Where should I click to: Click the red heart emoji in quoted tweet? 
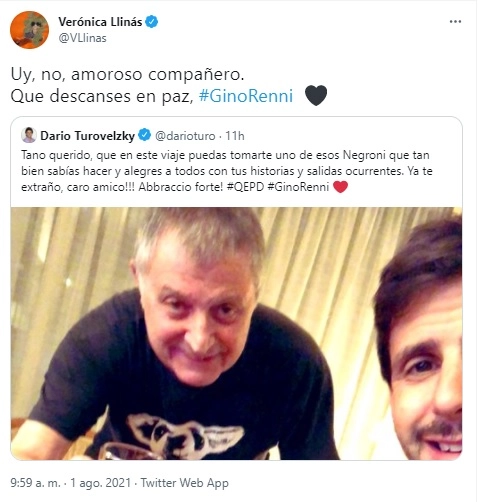pyautogui.click(x=340, y=187)
